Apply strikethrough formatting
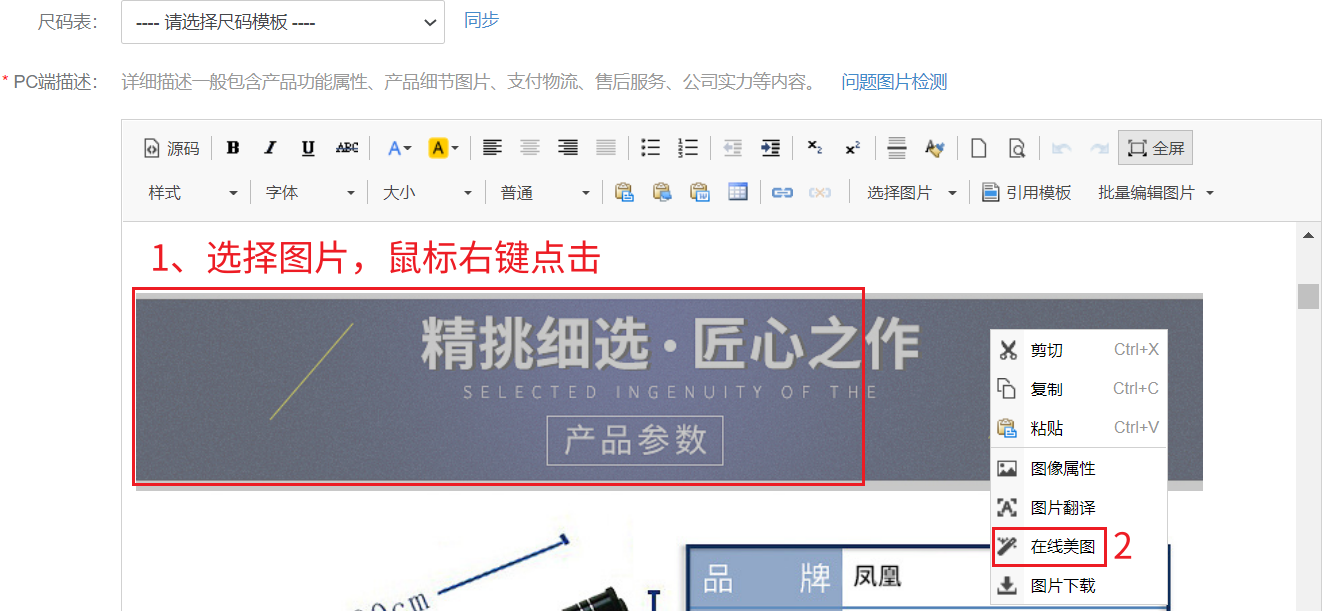 click(347, 148)
